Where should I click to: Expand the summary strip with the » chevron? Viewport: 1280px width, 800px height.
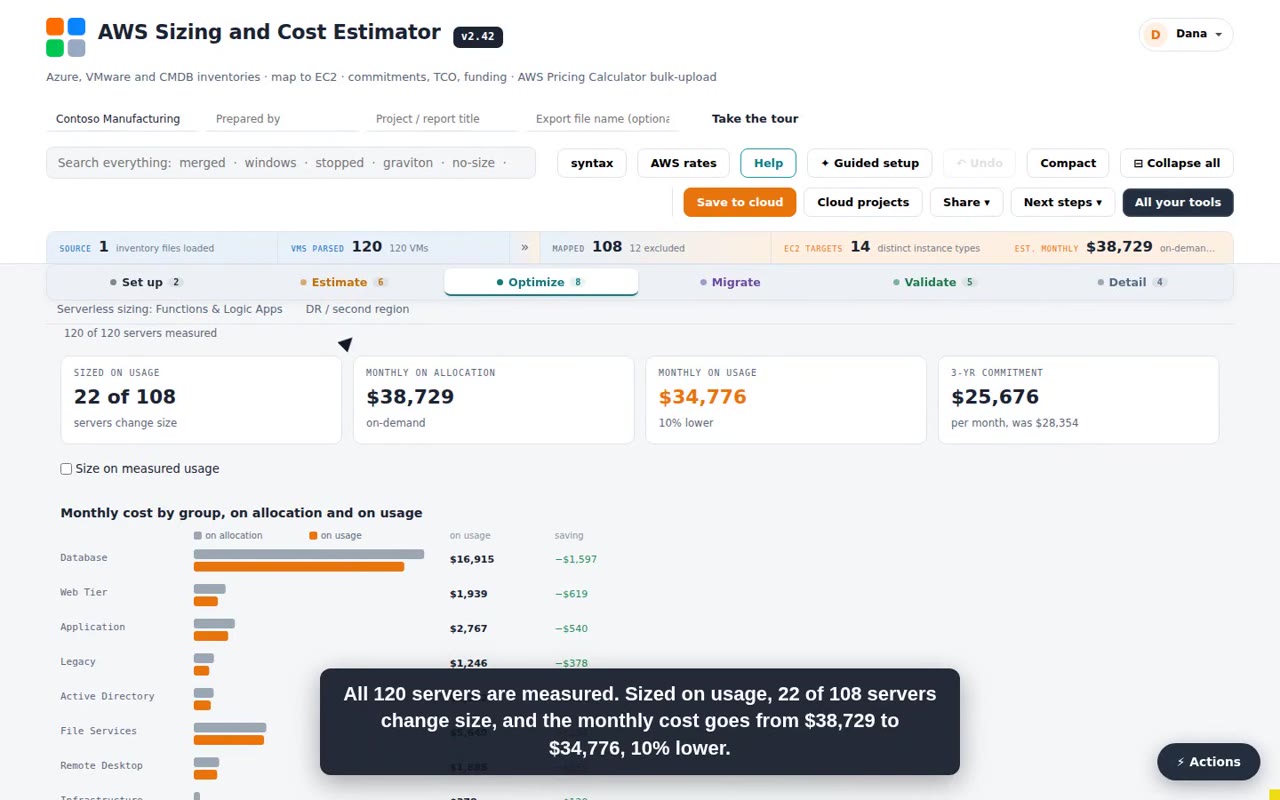click(x=525, y=248)
